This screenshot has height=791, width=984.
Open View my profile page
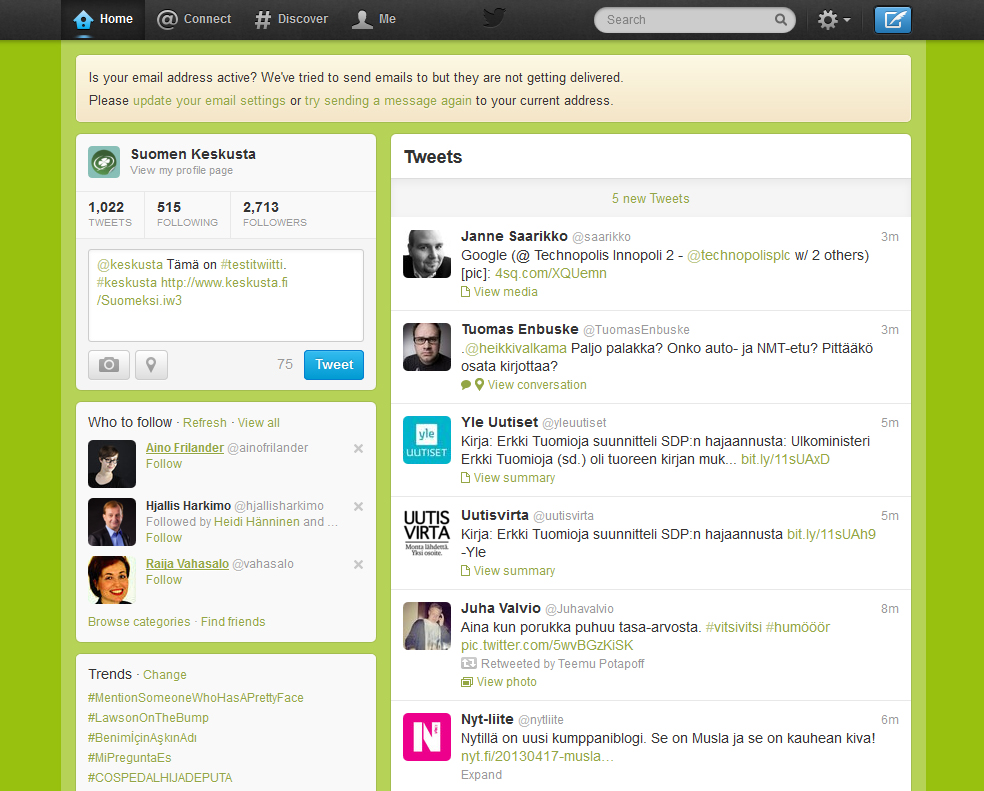[x=181, y=170]
